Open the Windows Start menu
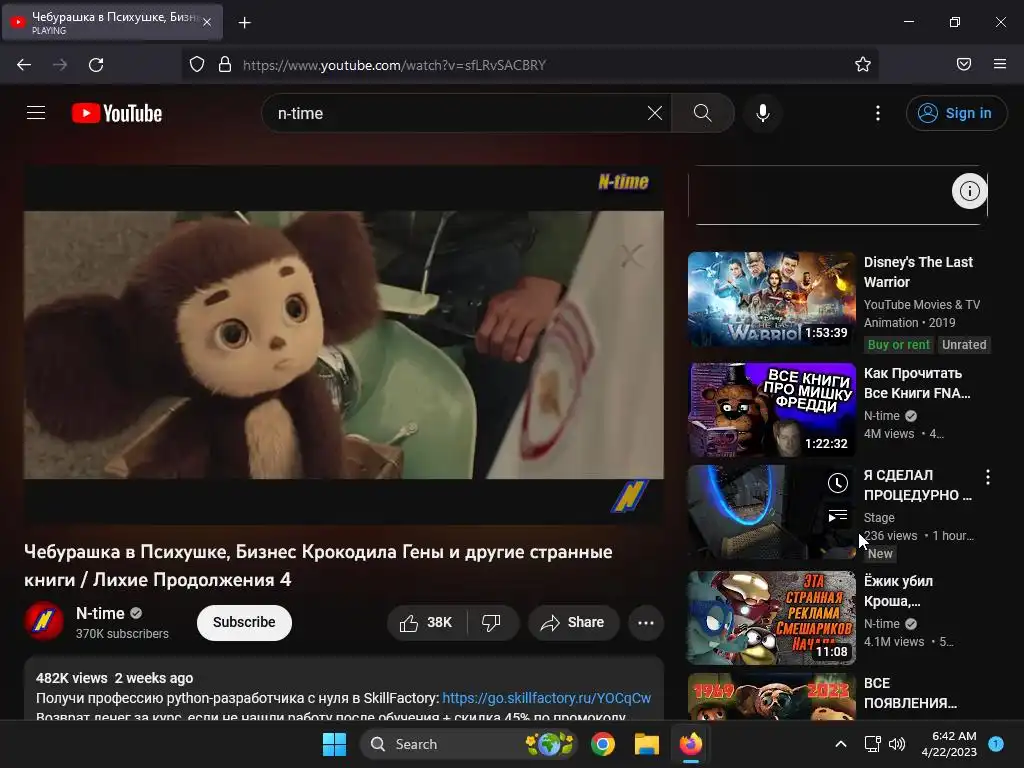This screenshot has width=1024, height=768. click(x=334, y=744)
